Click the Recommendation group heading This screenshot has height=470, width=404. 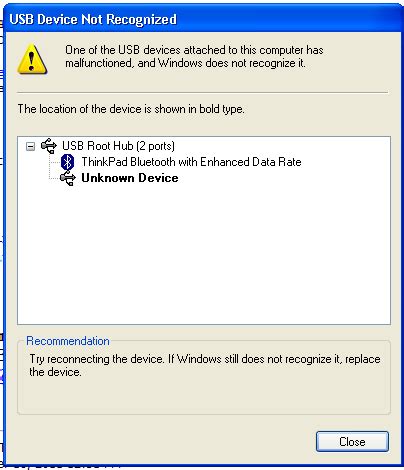[68, 341]
